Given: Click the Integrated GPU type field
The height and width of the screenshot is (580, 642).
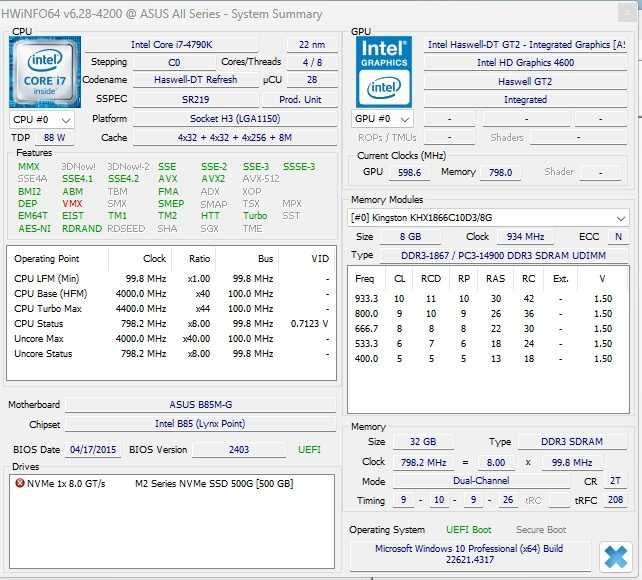Looking at the screenshot, I should point(525,100).
